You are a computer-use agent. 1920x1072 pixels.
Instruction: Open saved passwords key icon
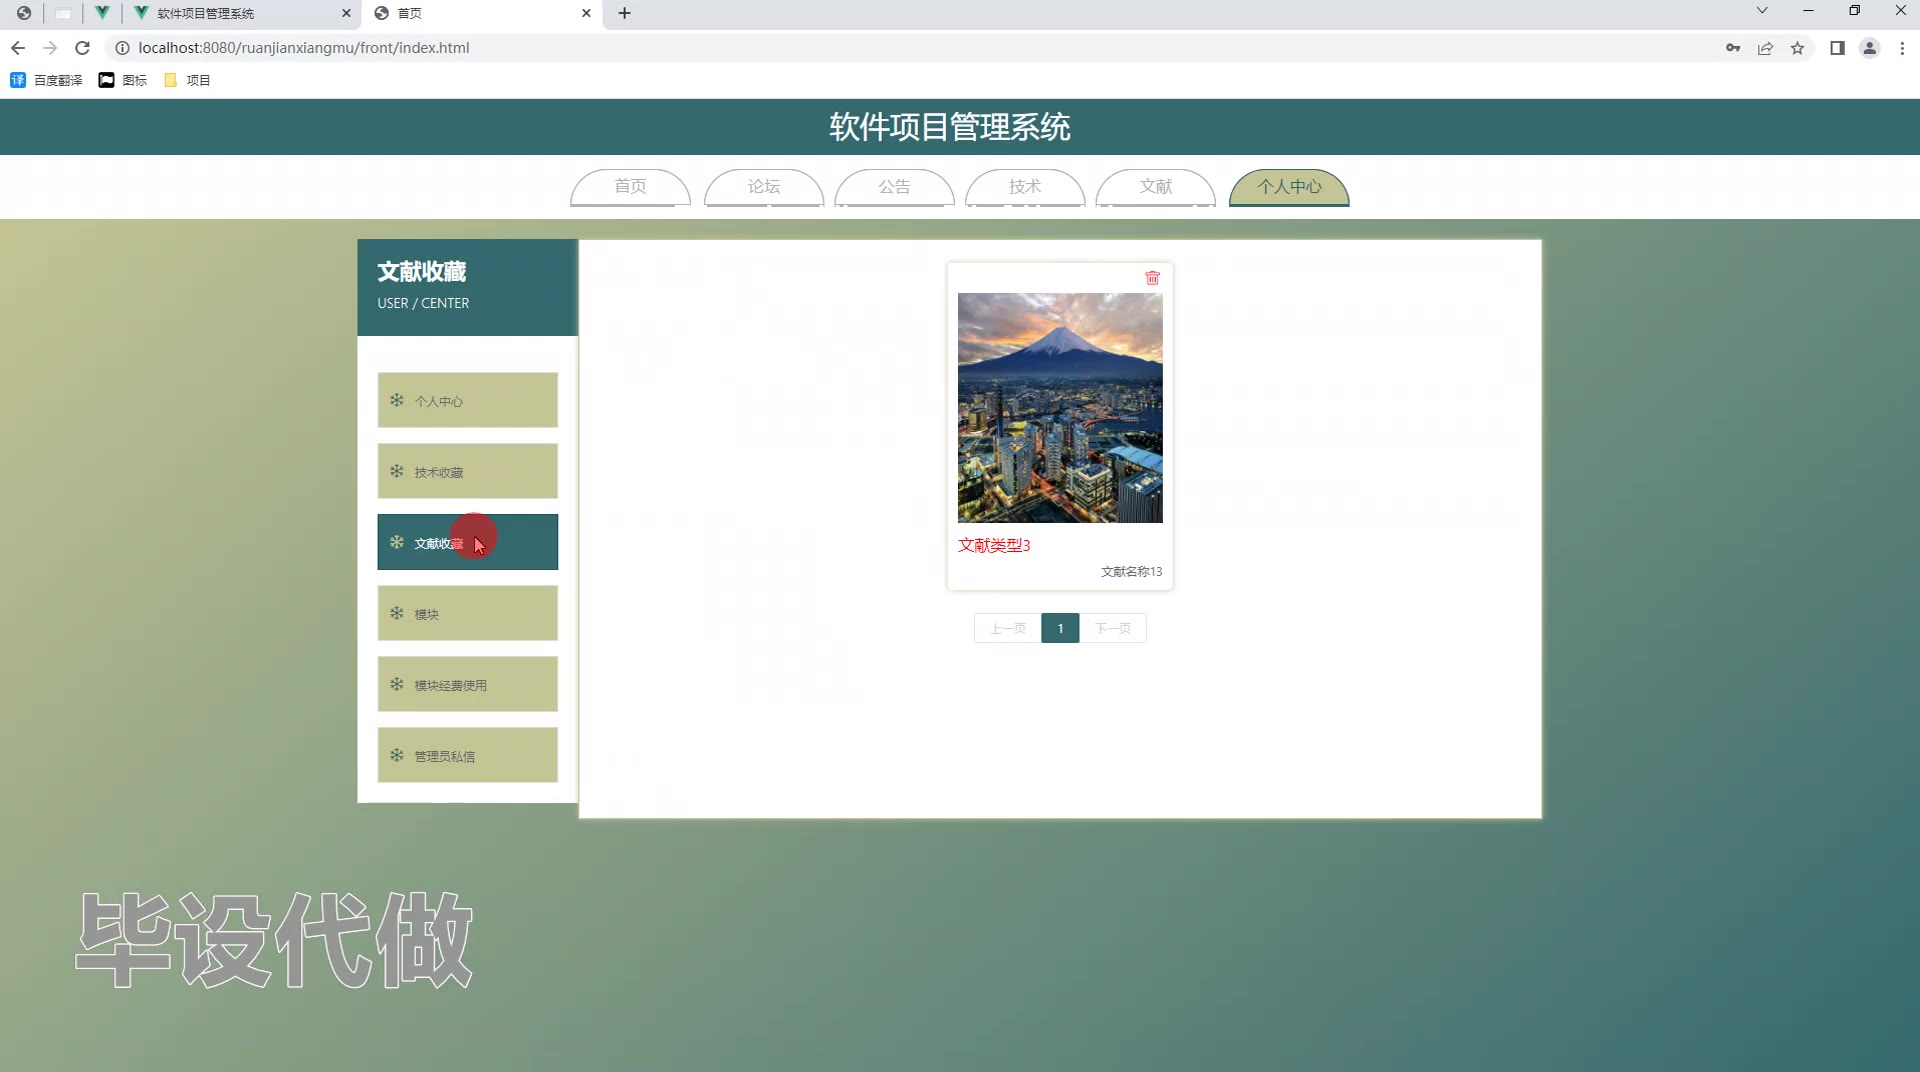coord(1733,48)
